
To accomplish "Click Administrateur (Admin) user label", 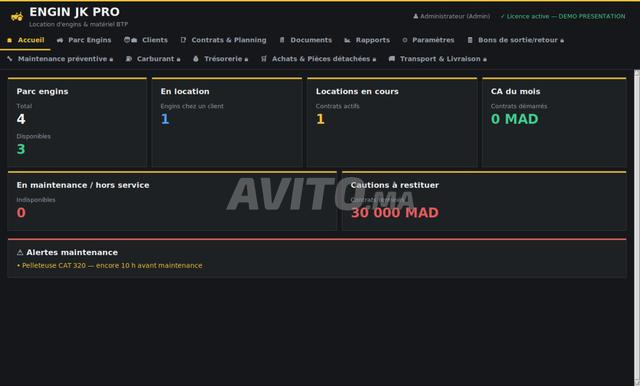I will pyautogui.click(x=455, y=16).
